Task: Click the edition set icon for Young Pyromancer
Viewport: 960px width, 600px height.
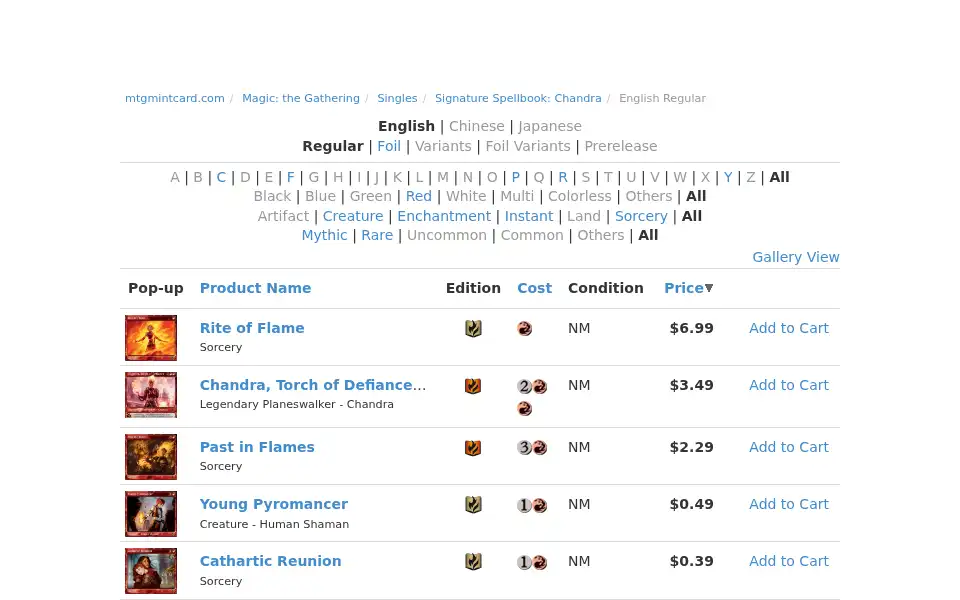Action: coord(473,504)
